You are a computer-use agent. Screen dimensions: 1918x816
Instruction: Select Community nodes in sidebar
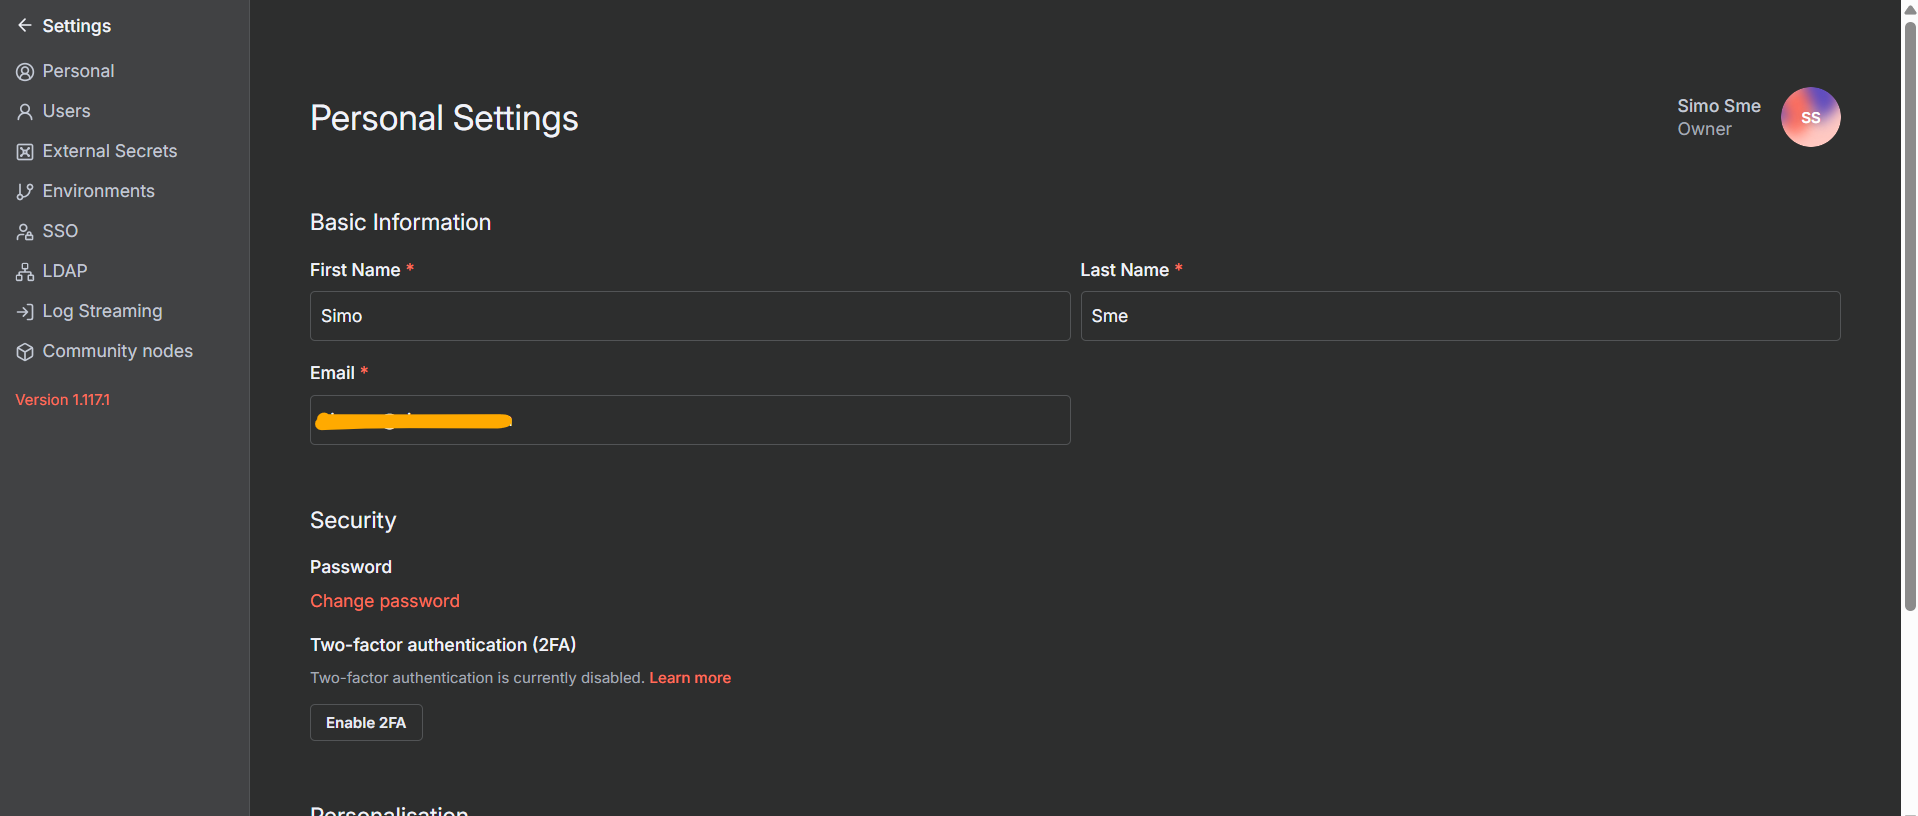[117, 351]
